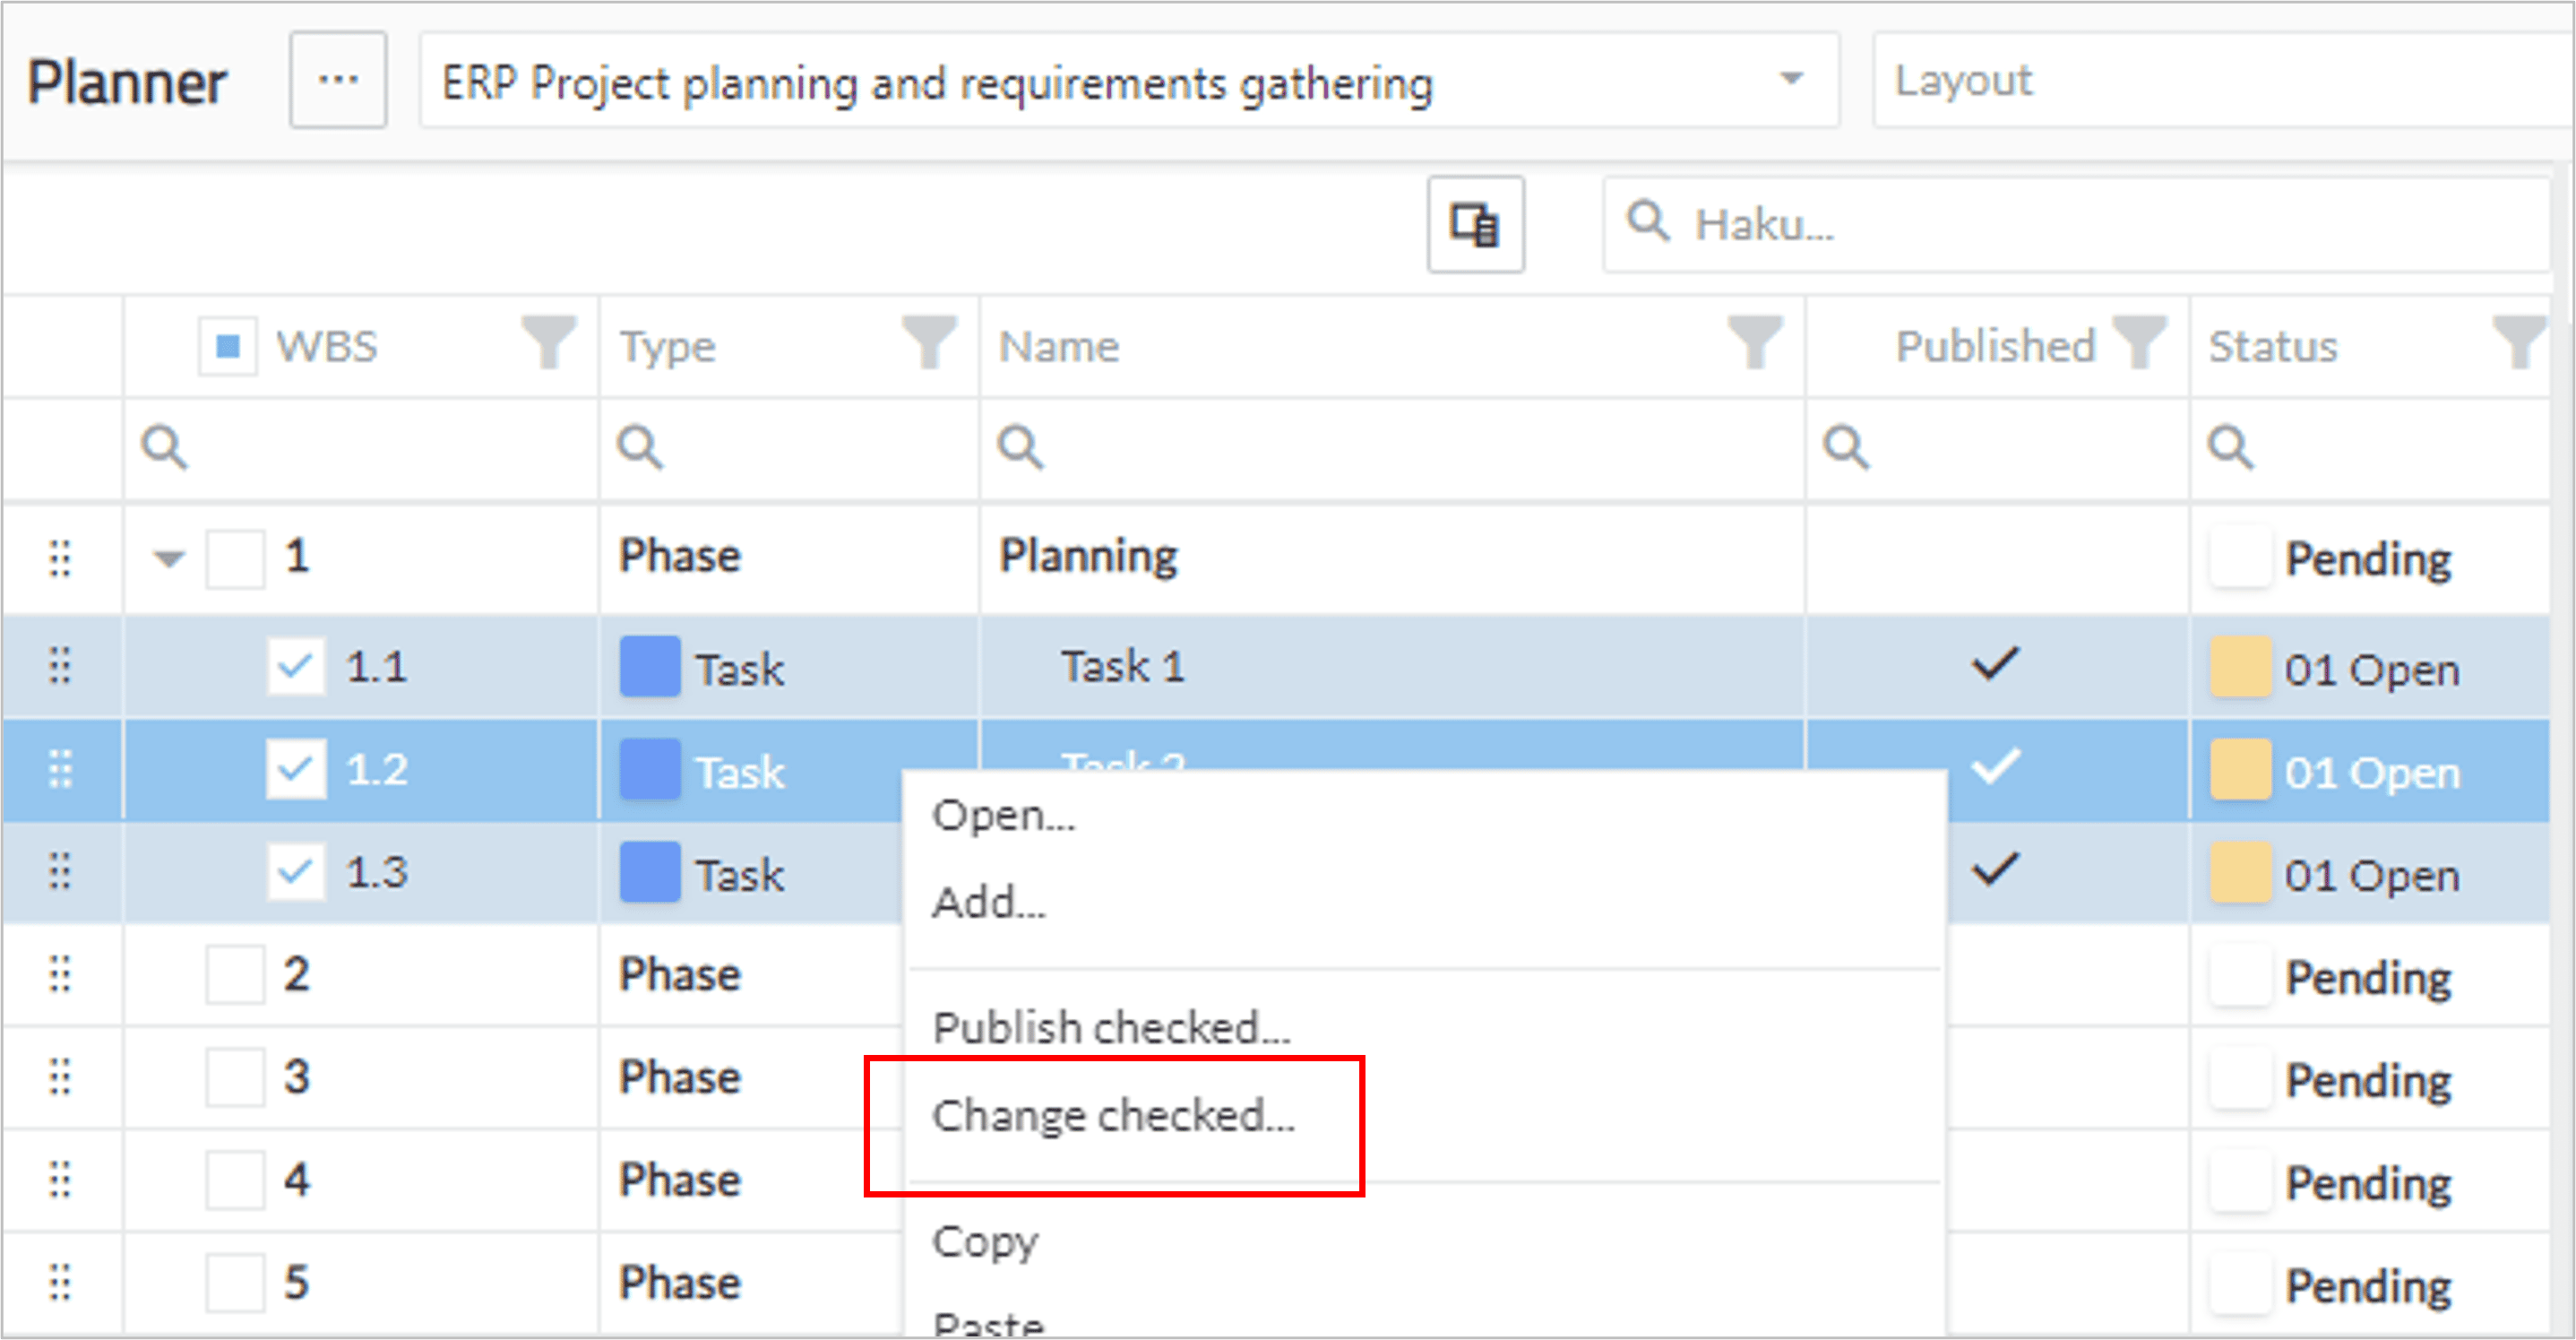Open the Name column filter funnel
This screenshot has height=1340, width=2576.
(x=1755, y=342)
